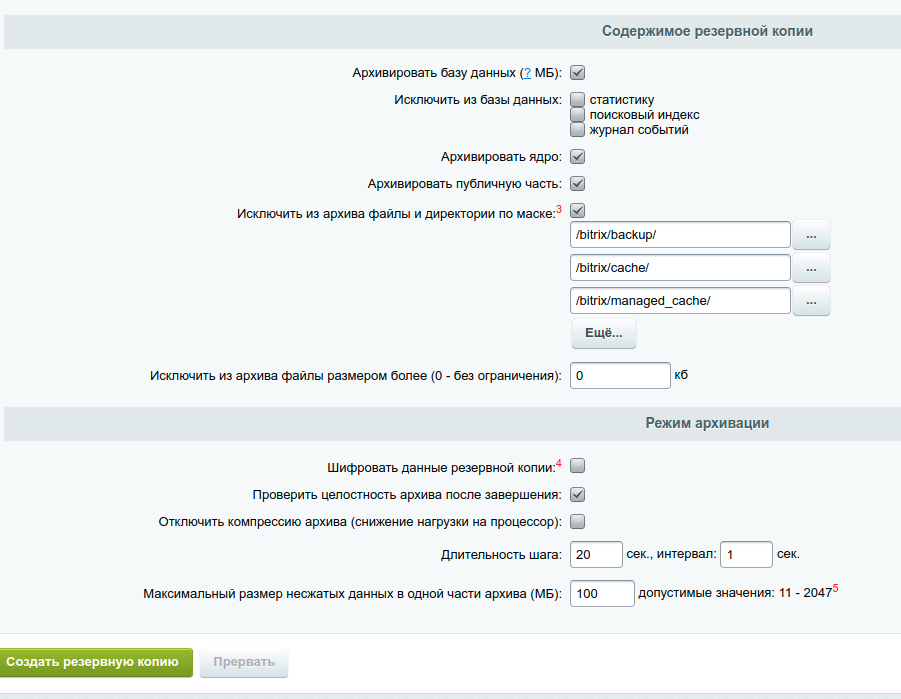Click the step duration field showing 20
Image resolution: width=901 pixels, height=699 pixels.
(x=596, y=555)
